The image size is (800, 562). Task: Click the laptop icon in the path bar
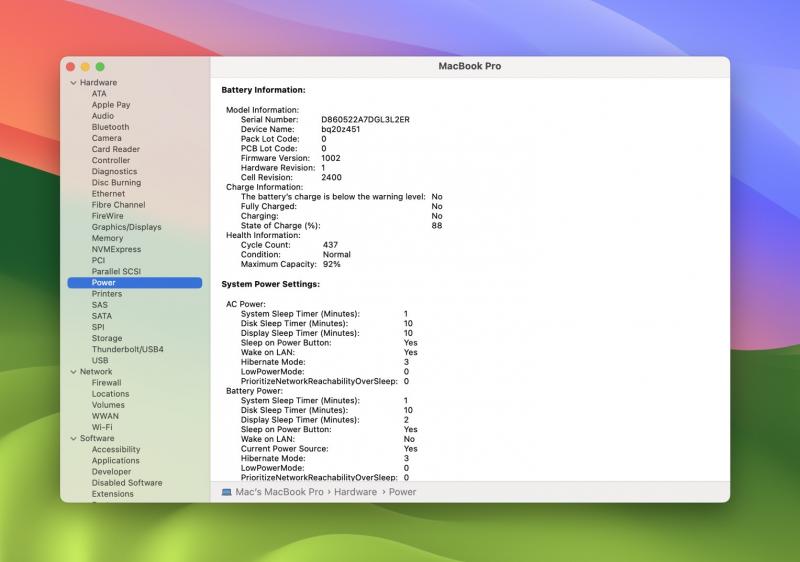[226, 492]
